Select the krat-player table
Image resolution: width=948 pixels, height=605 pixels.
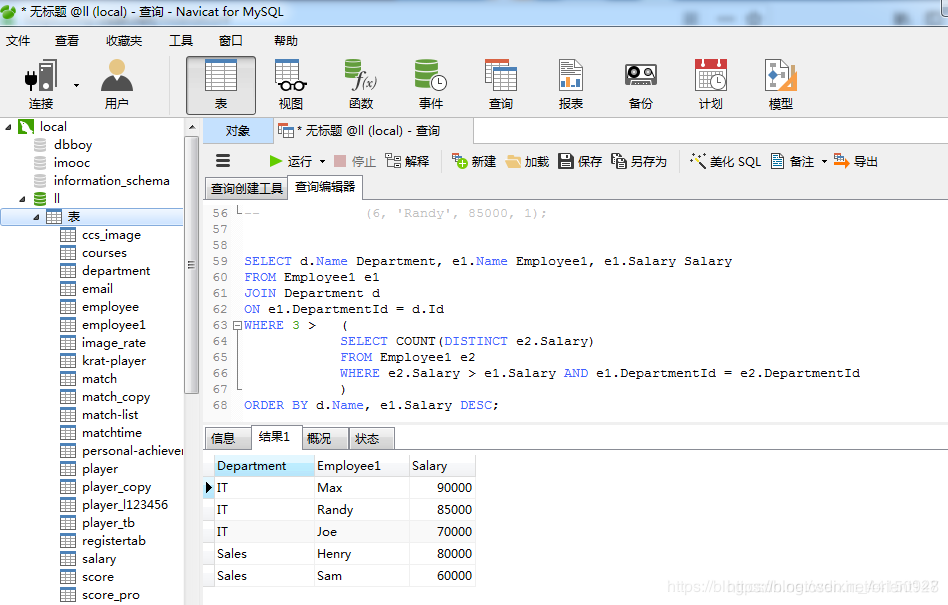pos(114,361)
